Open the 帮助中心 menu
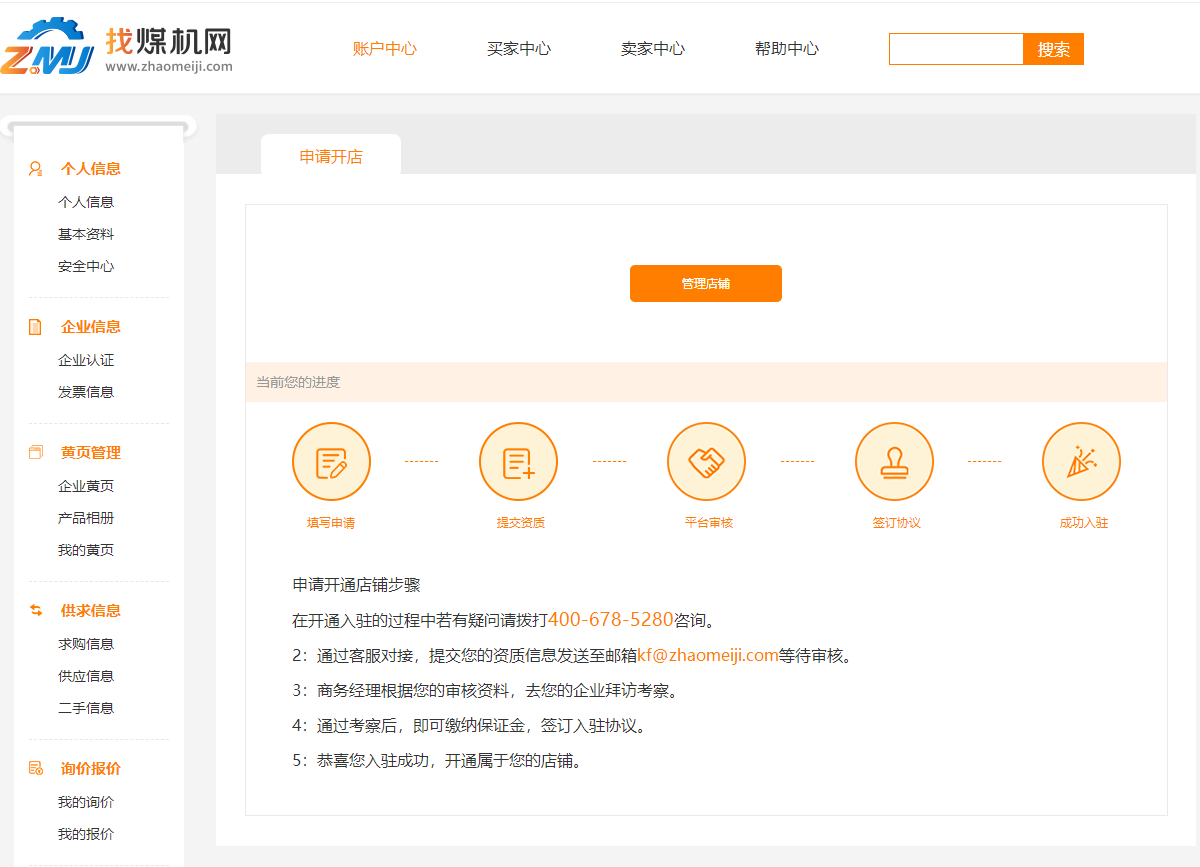This screenshot has height=867, width=1200. pyautogui.click(x=787, y=48)
